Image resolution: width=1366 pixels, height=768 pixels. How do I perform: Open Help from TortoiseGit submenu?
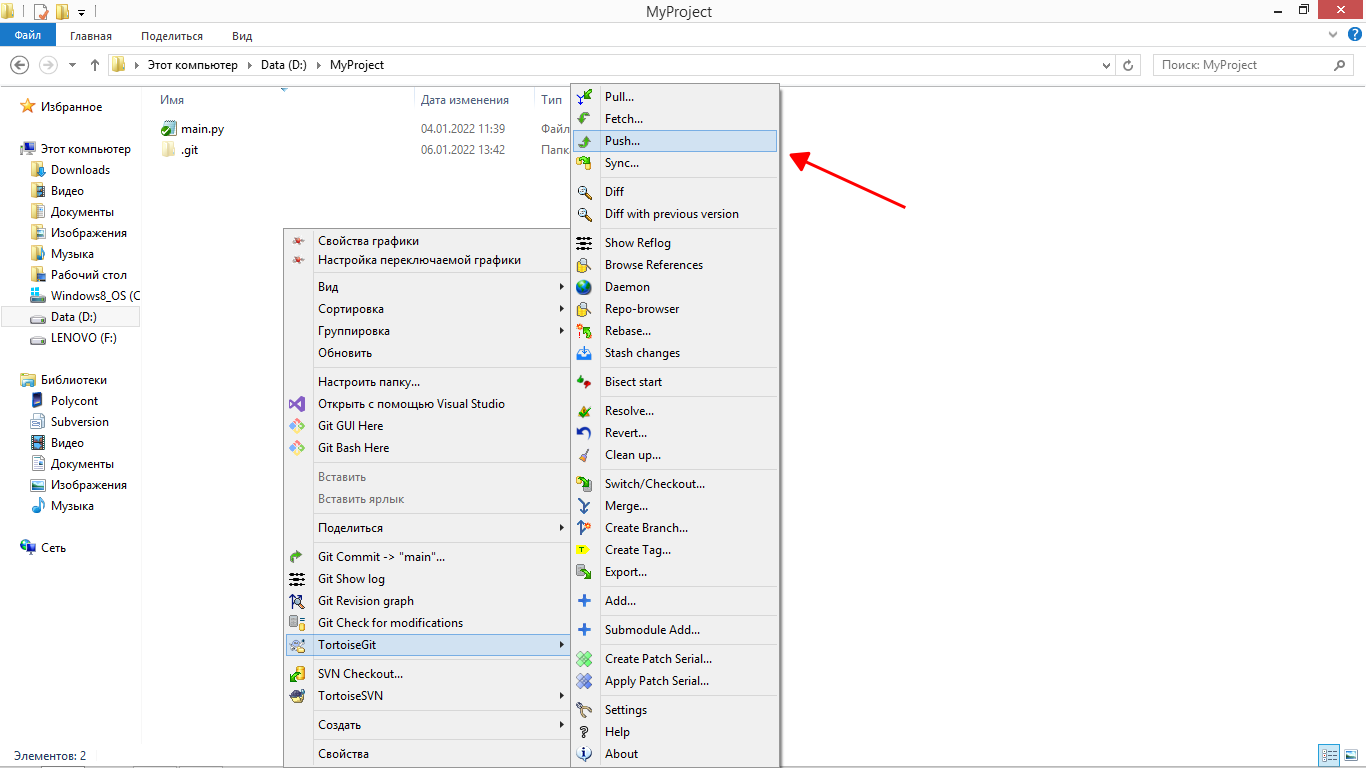[x=674, y=732]
